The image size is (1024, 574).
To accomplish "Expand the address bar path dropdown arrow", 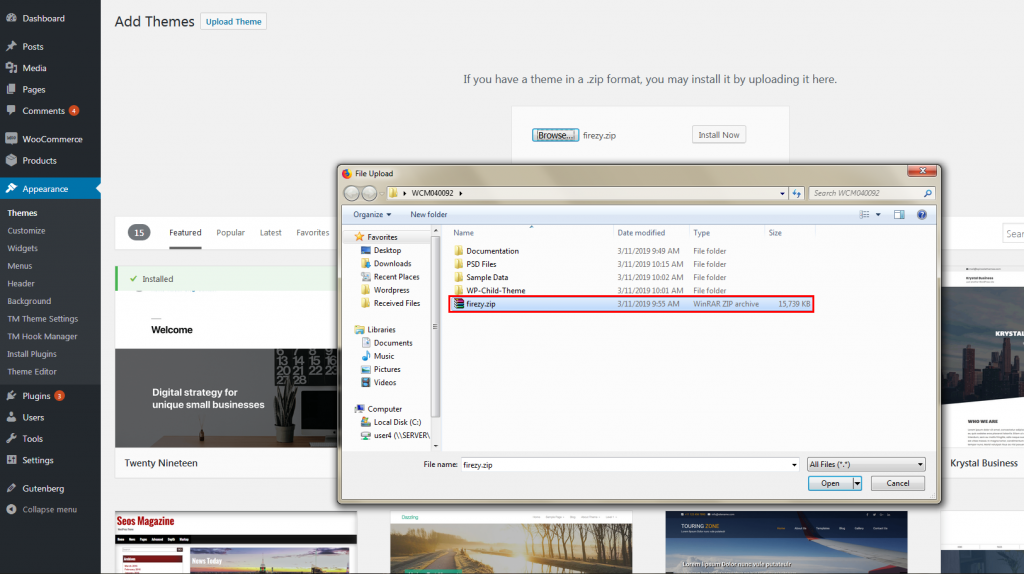I will 782,193.
